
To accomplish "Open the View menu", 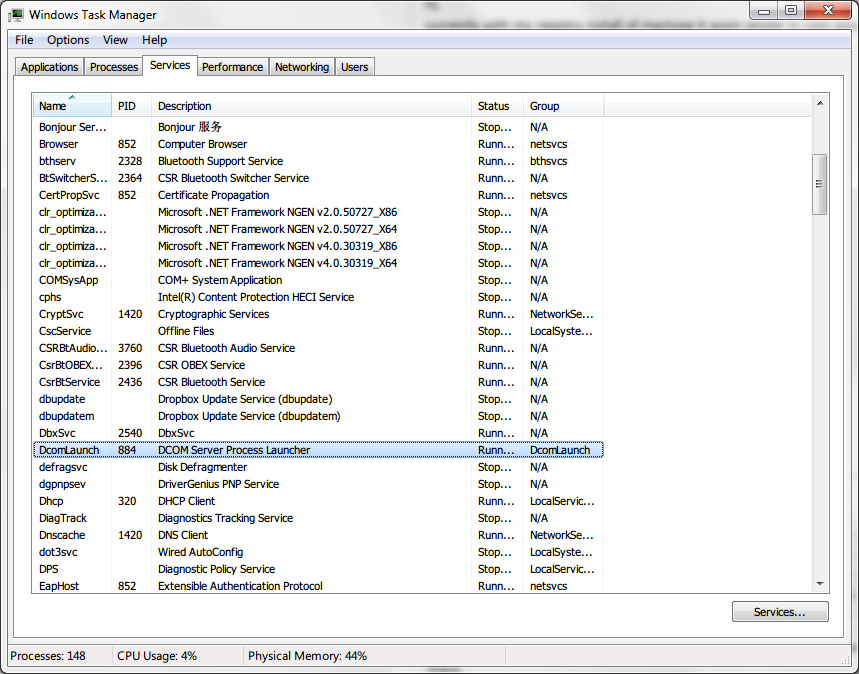I will click(115, 40).
